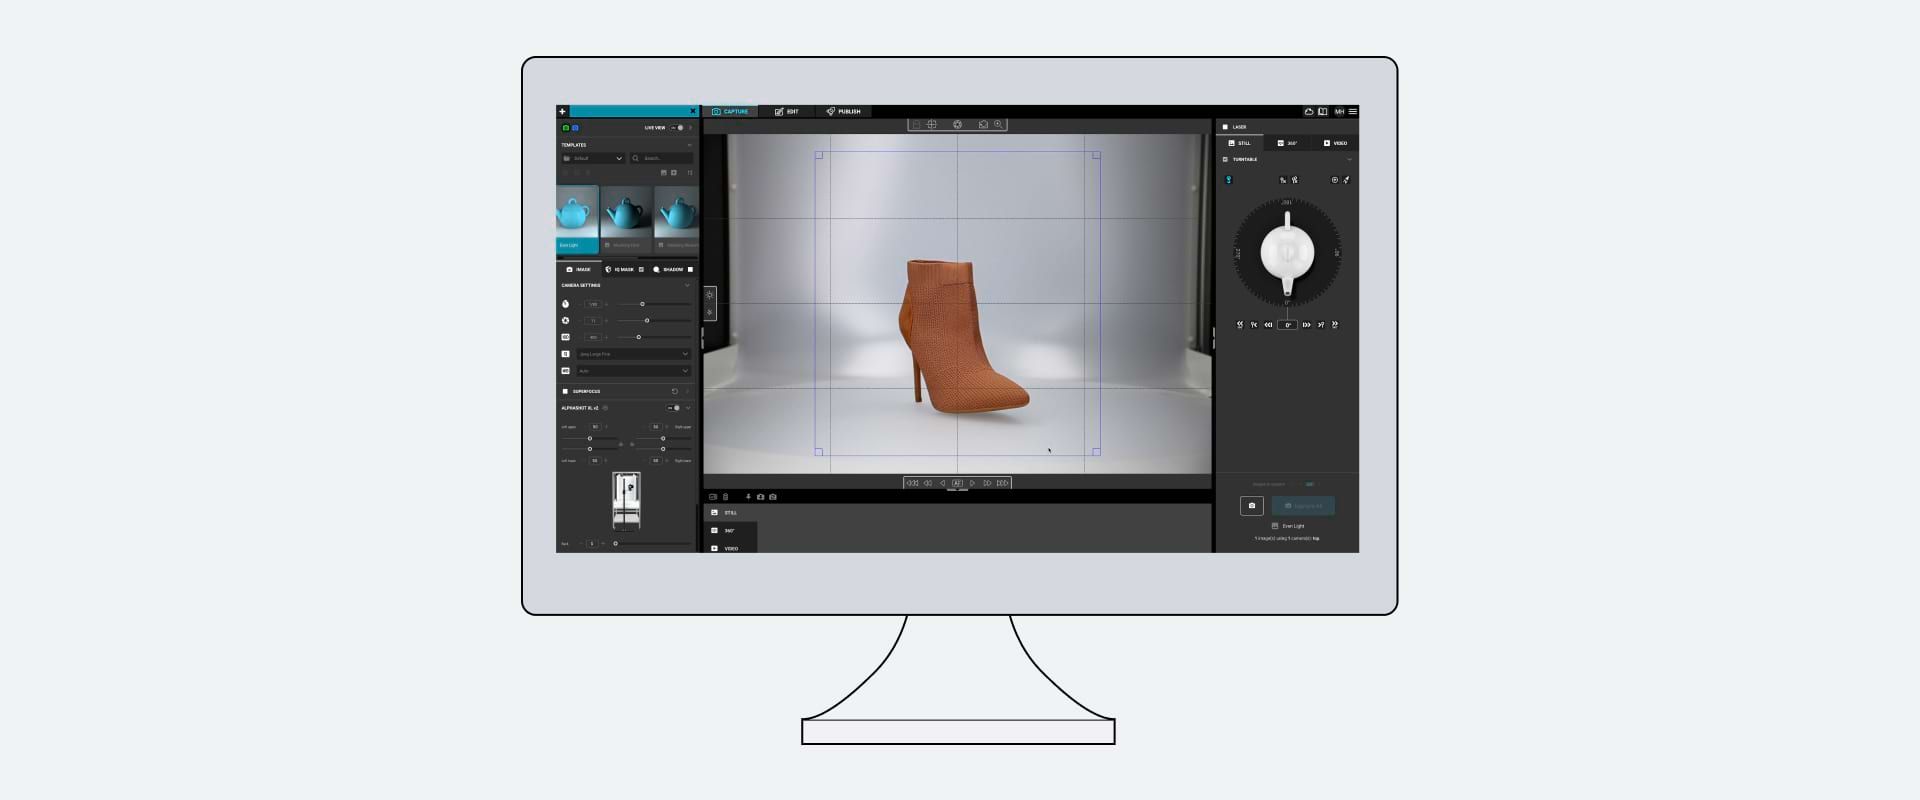
Task: Click the pin icon in bottom toolbar
Action: [x=748, y=497]
